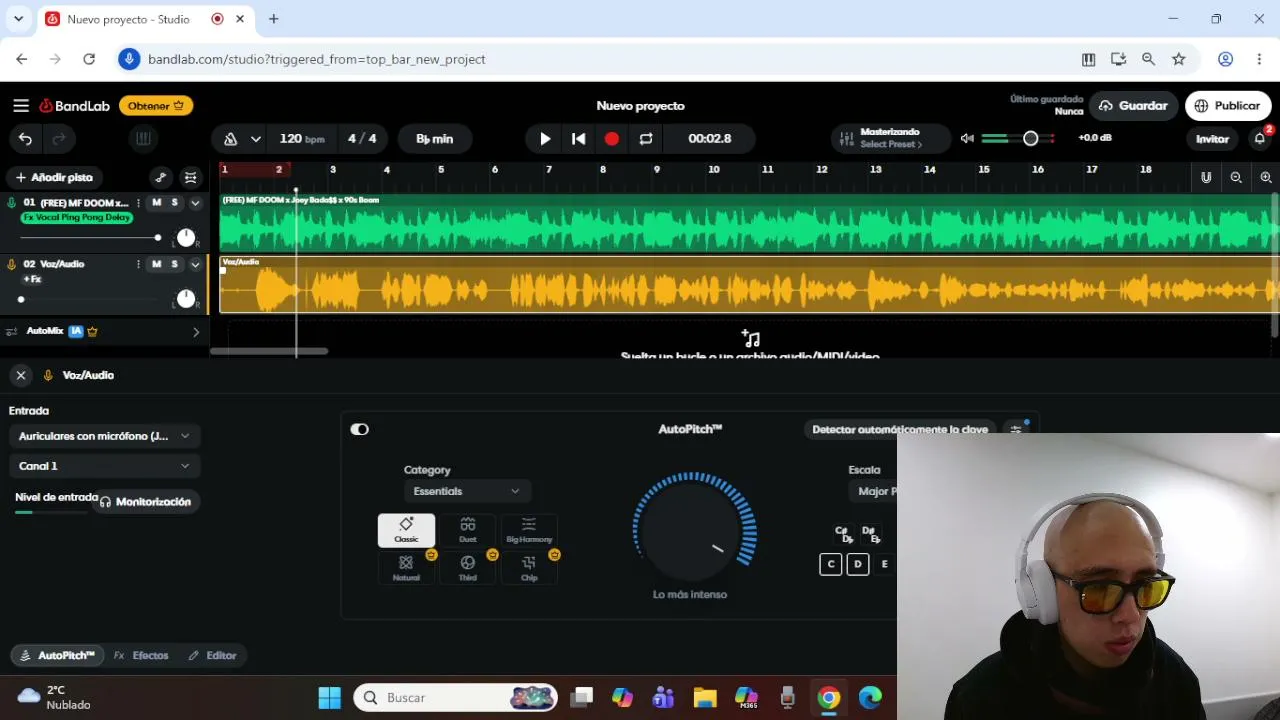The height and width of the screenshot is (720, 1280).
Task: Select the Third AutoPitch preset
Action: [467, 568]
